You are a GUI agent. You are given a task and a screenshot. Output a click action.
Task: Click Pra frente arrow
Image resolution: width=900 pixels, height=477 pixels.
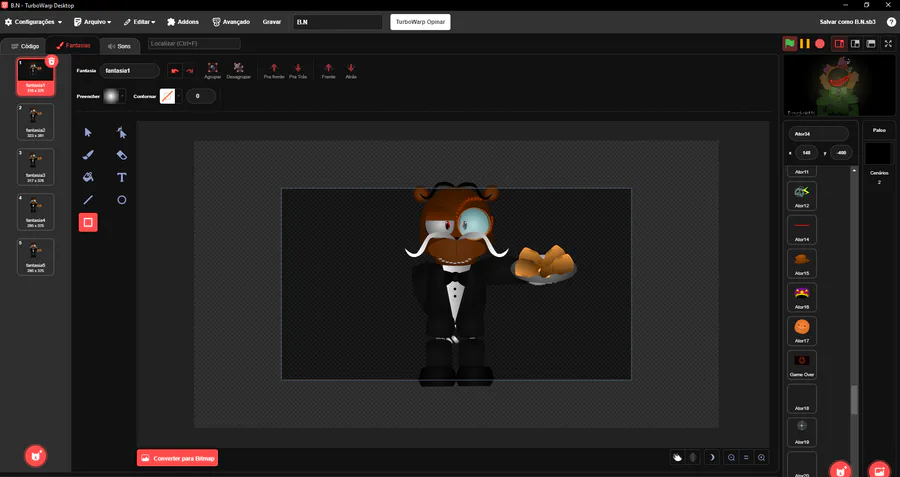tap(274, 68)
